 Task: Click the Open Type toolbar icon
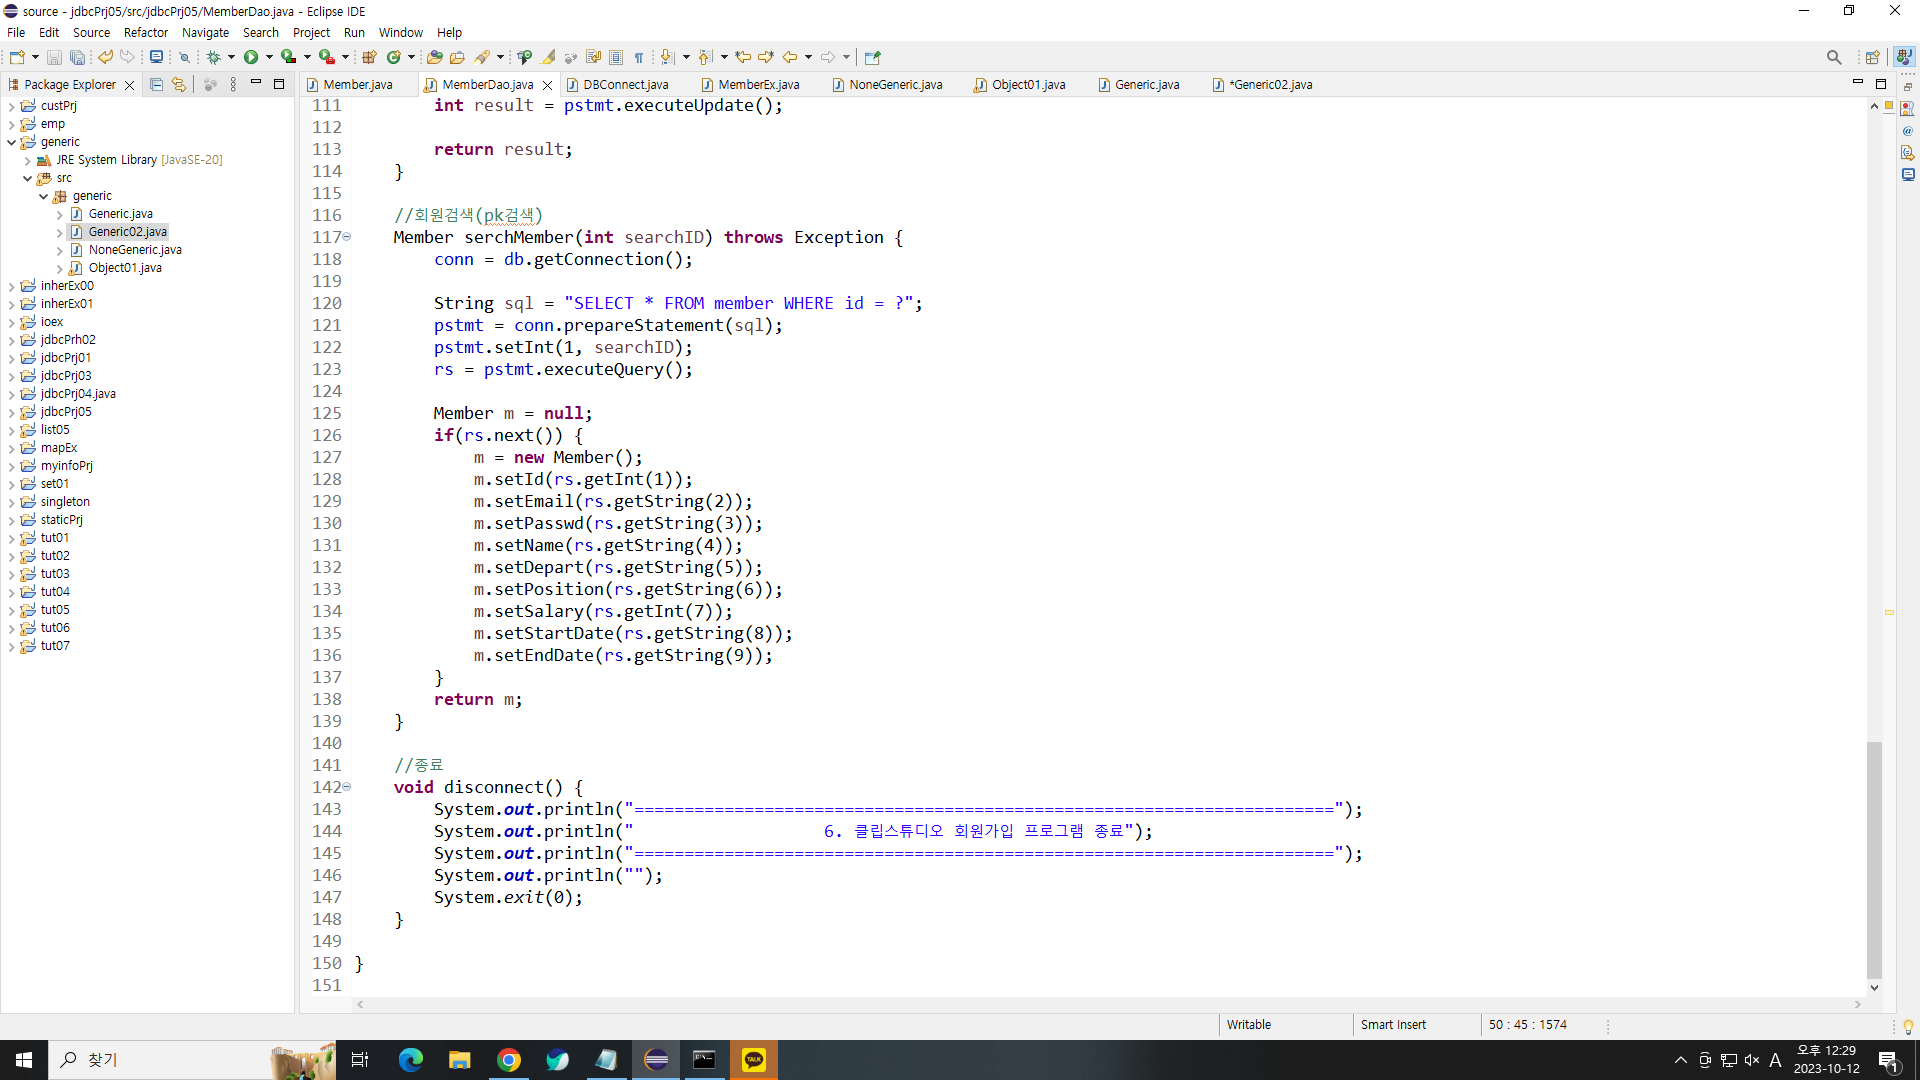click(x=434, y=57)
